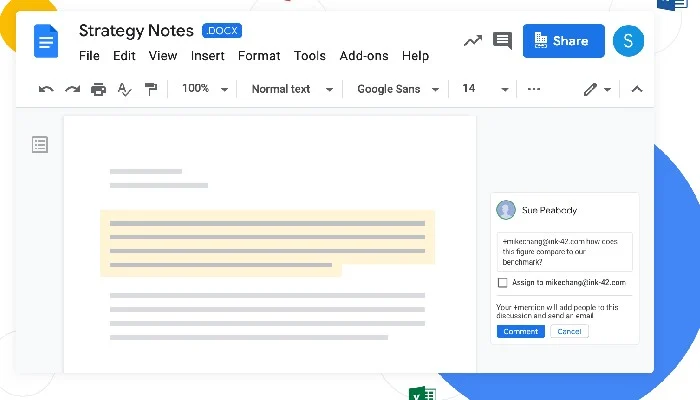Show the document outline icon

[x=40, y=145]
